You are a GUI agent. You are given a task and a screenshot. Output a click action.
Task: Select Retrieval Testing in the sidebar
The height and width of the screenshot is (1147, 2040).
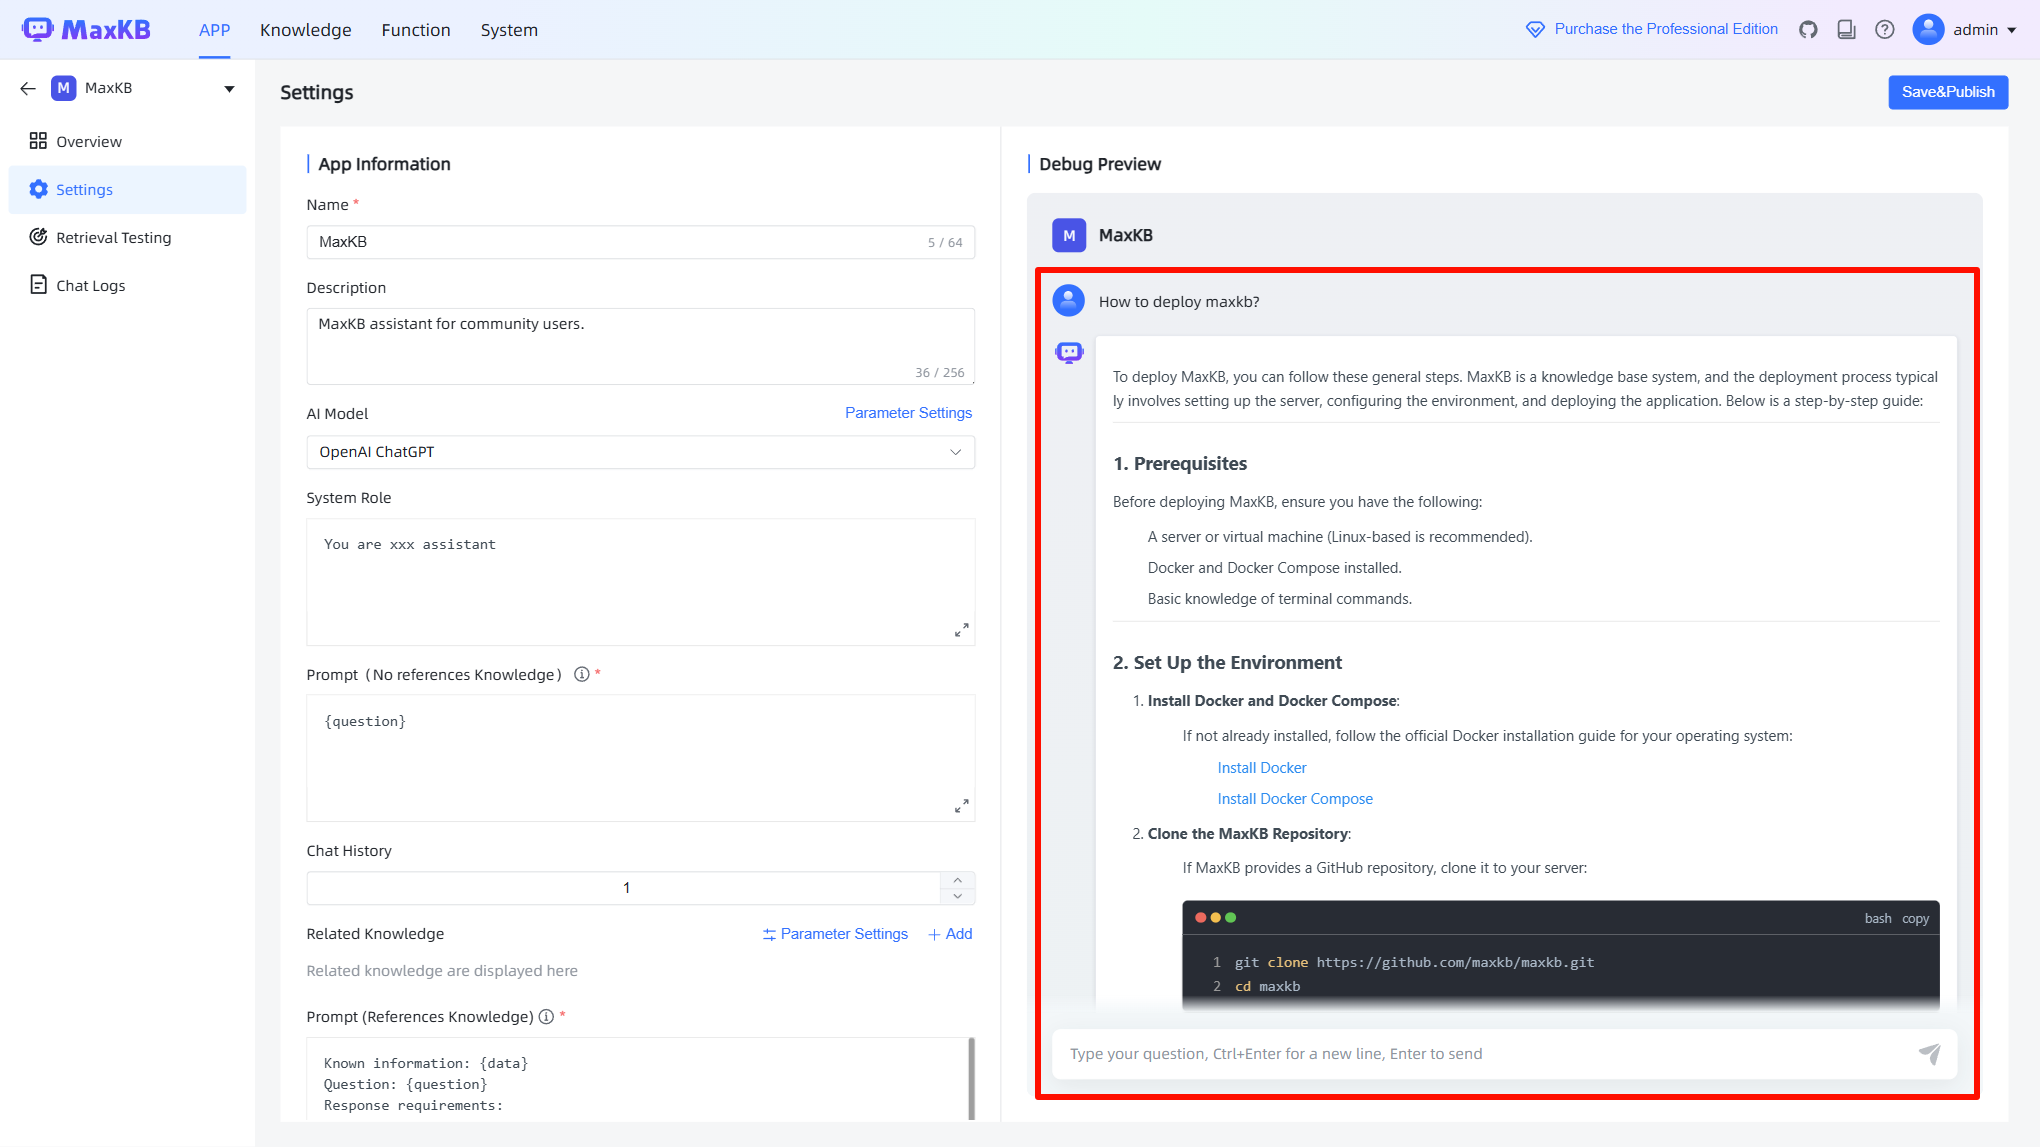coord(112,237)
